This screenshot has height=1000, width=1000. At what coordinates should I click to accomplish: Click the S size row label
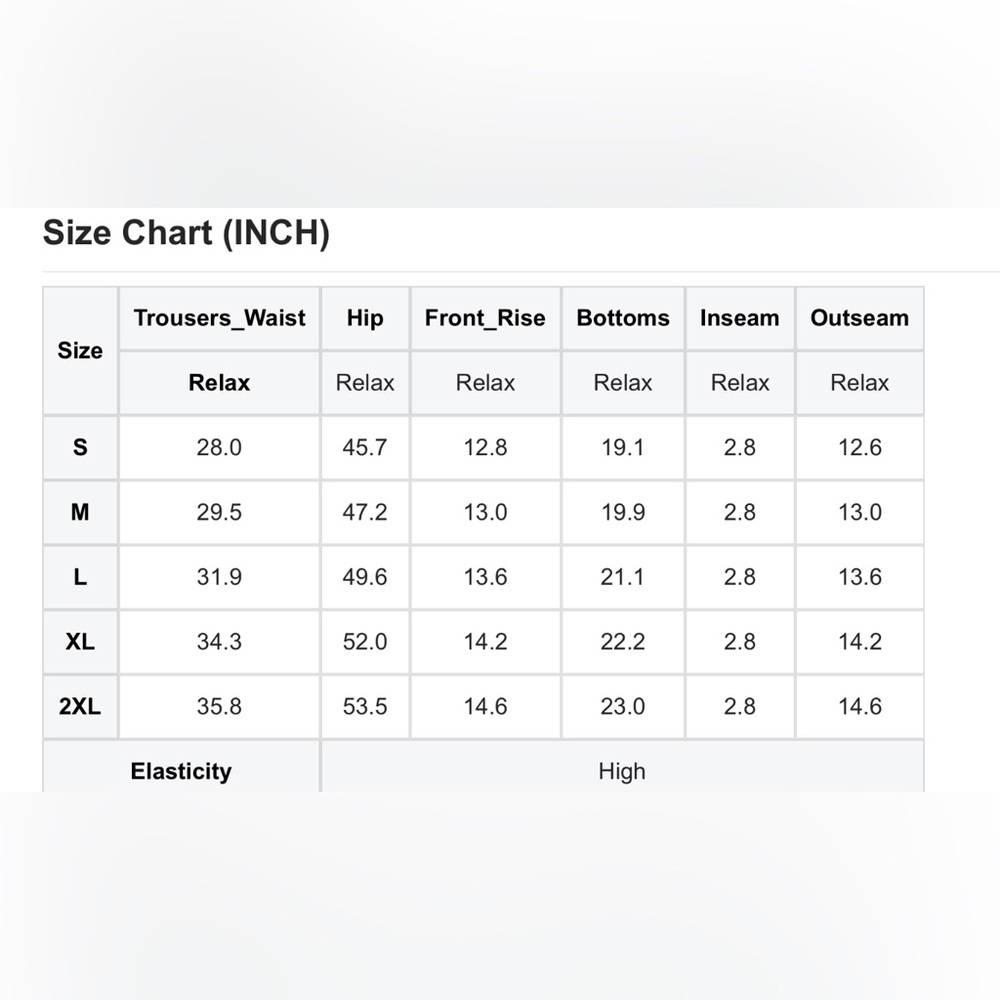coord(80,448)
